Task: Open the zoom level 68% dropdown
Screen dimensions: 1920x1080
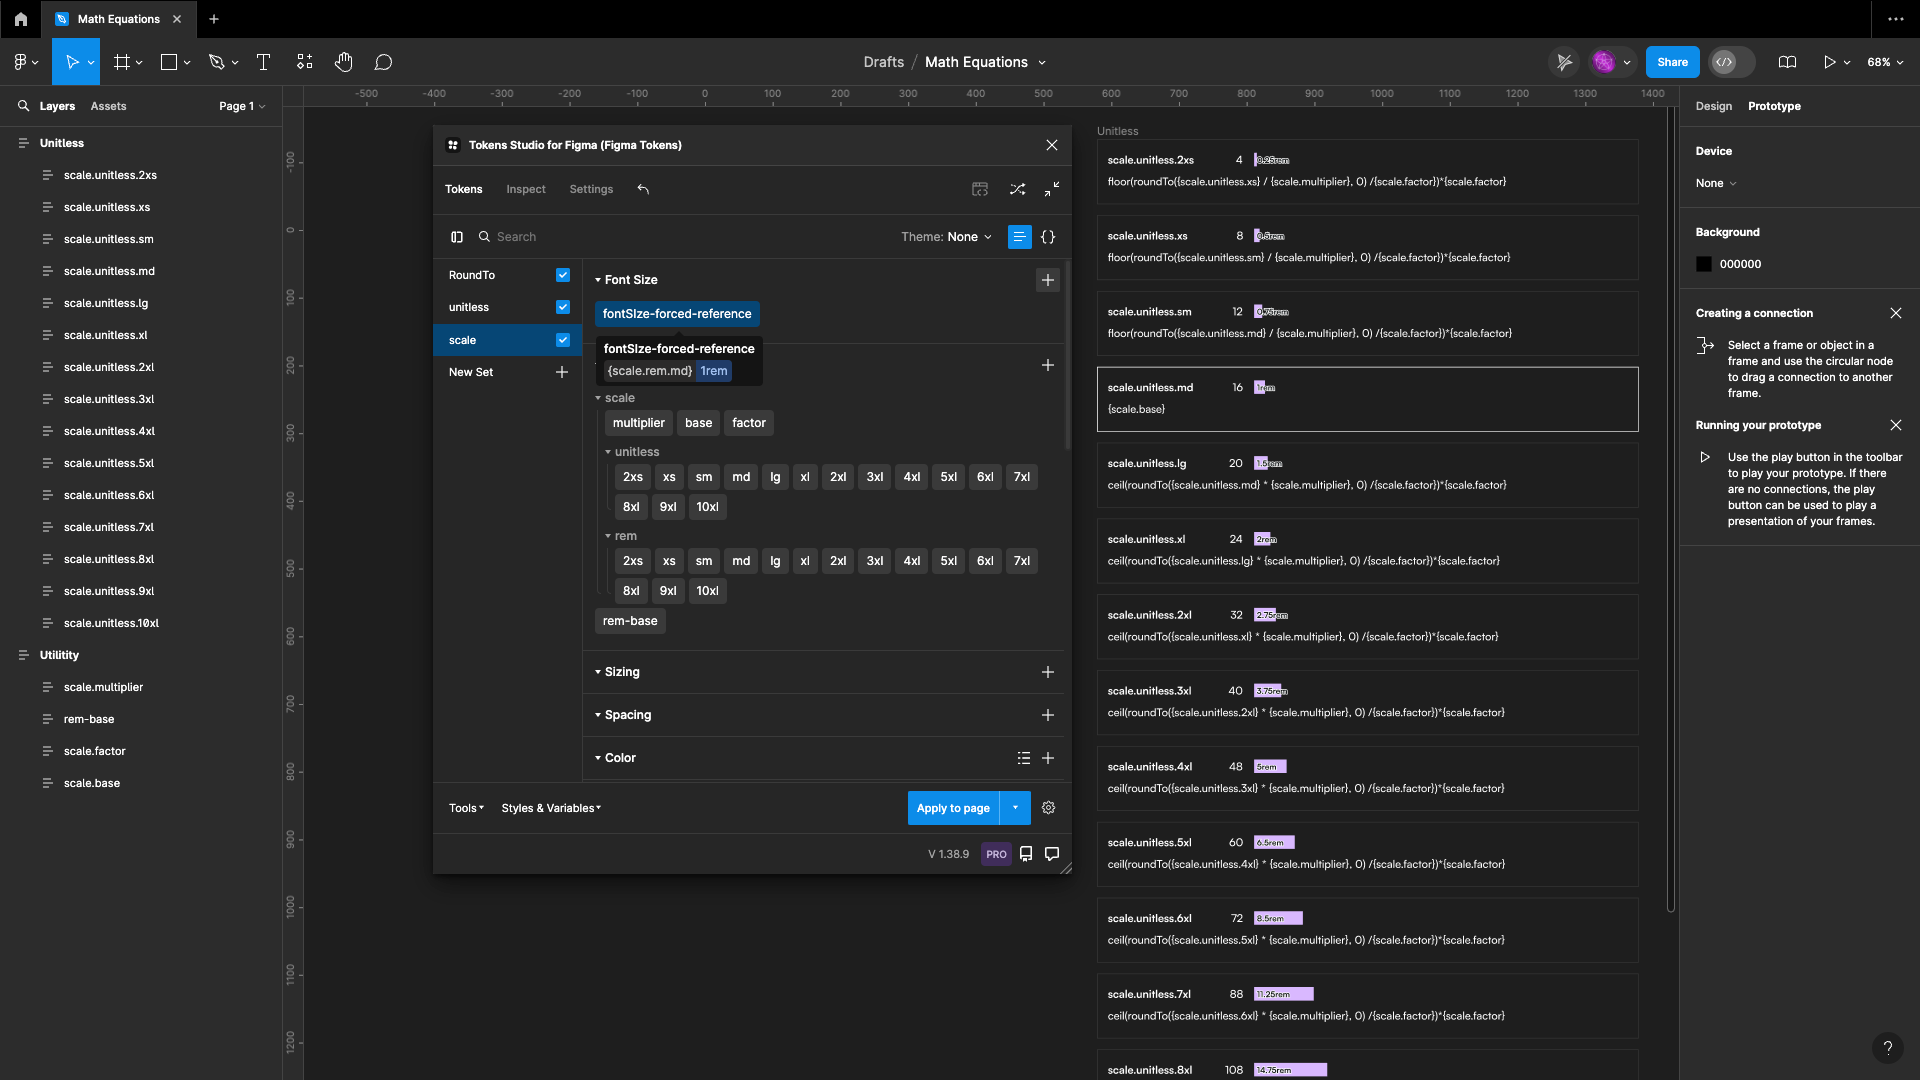Action: tap(1885, 62)
